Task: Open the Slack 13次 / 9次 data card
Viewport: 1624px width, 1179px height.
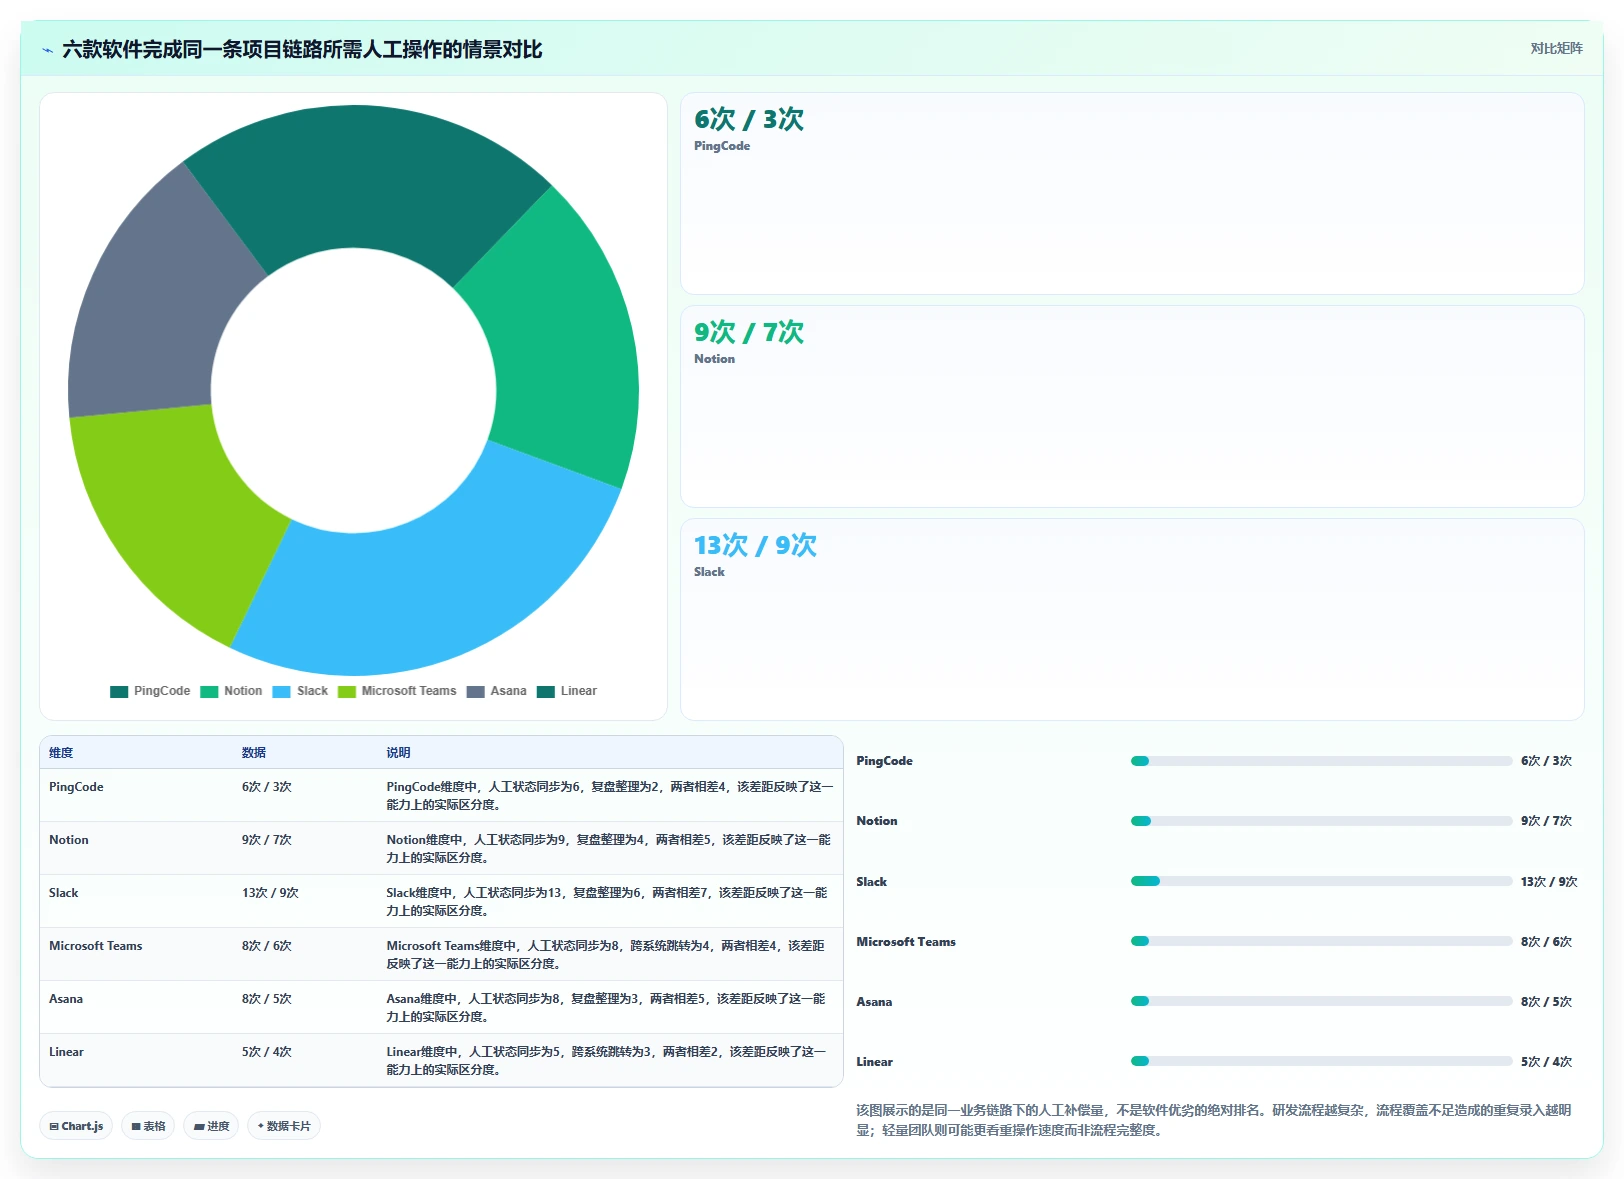Action: tap(1132, 619)
